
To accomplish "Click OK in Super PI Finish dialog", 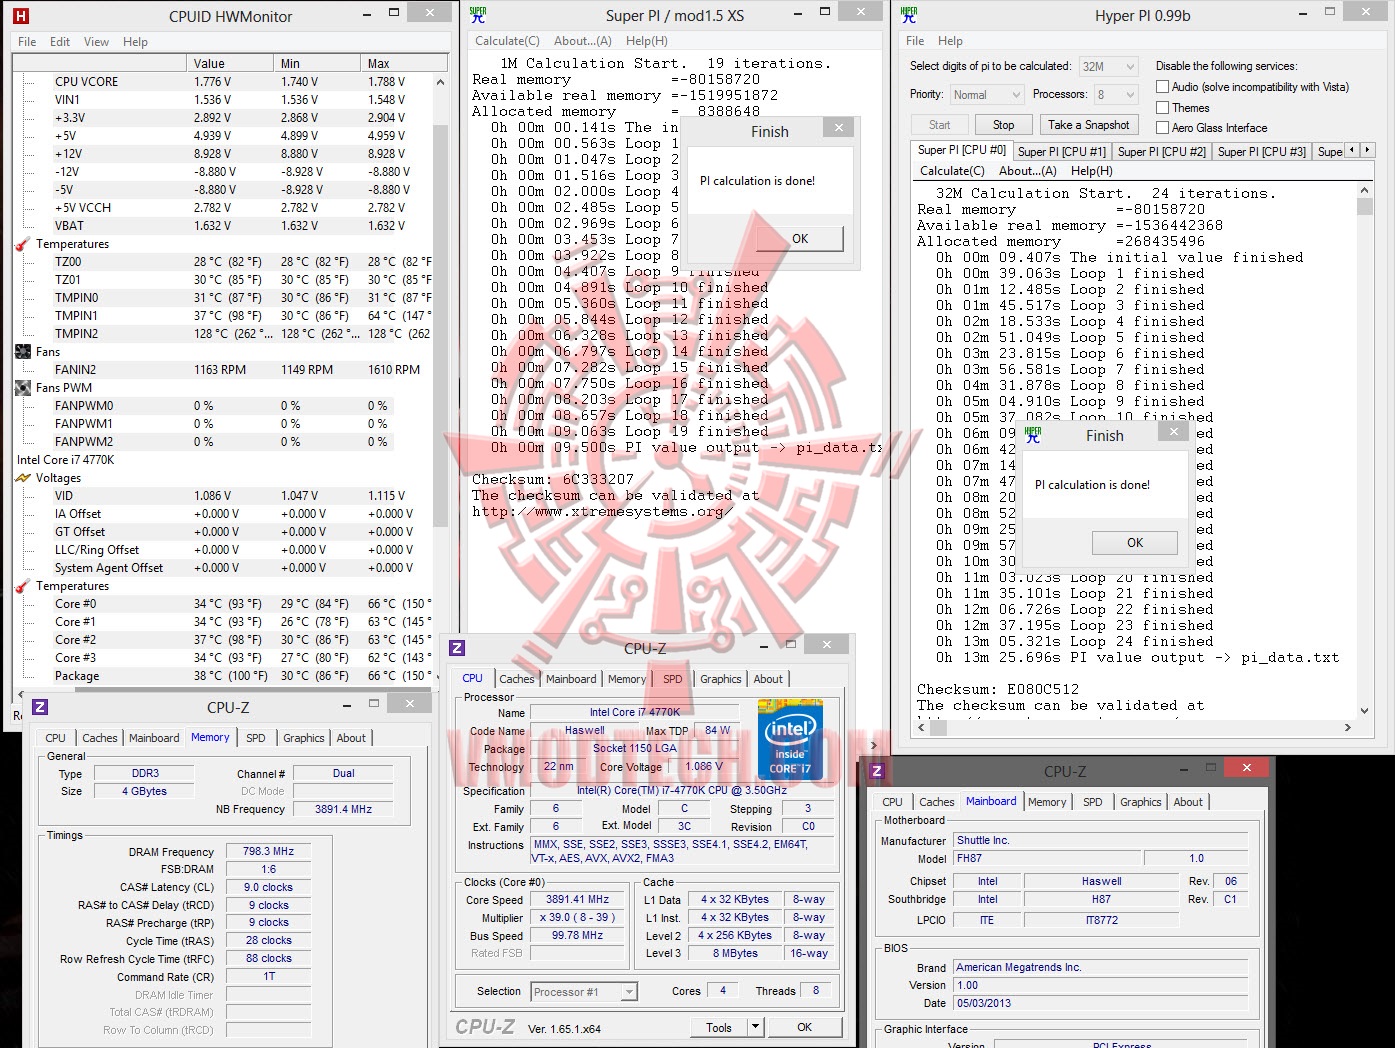I will point(800,238).
